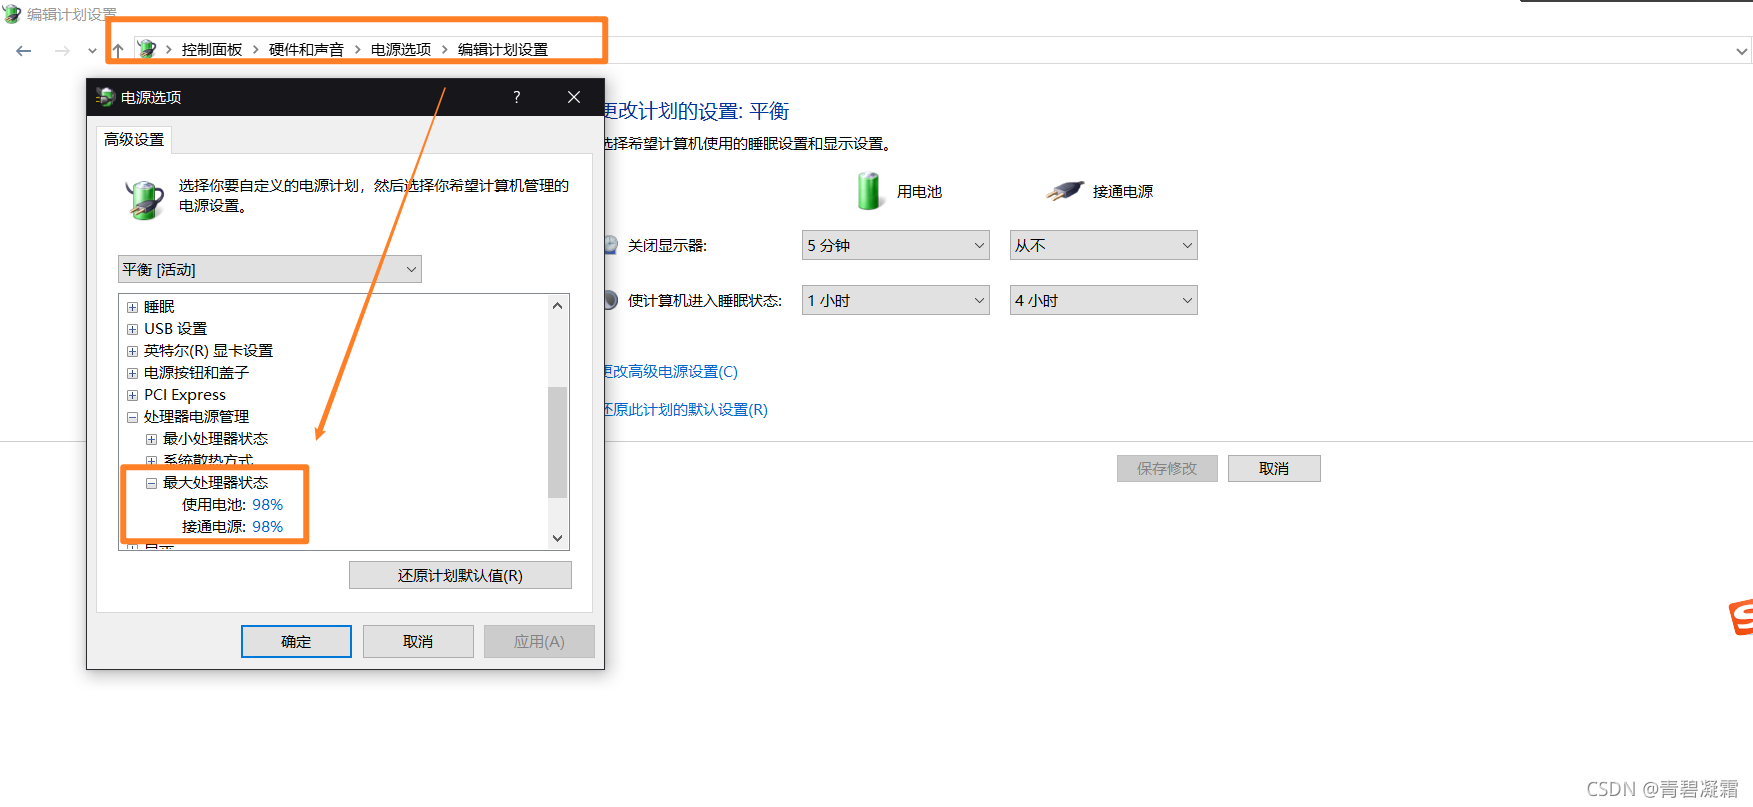This screenshot has height=807, width=1753.
Task: Open 硬件和声音 in the breadcrumb
Action: (x=306, y=49)
